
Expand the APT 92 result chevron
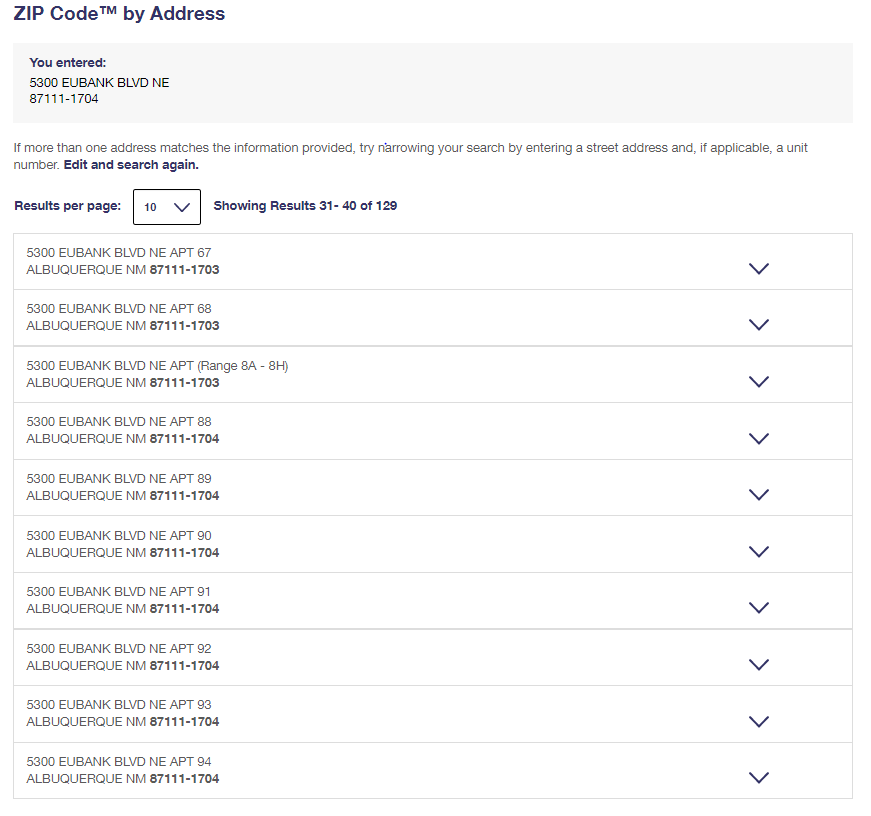[758, 664]
